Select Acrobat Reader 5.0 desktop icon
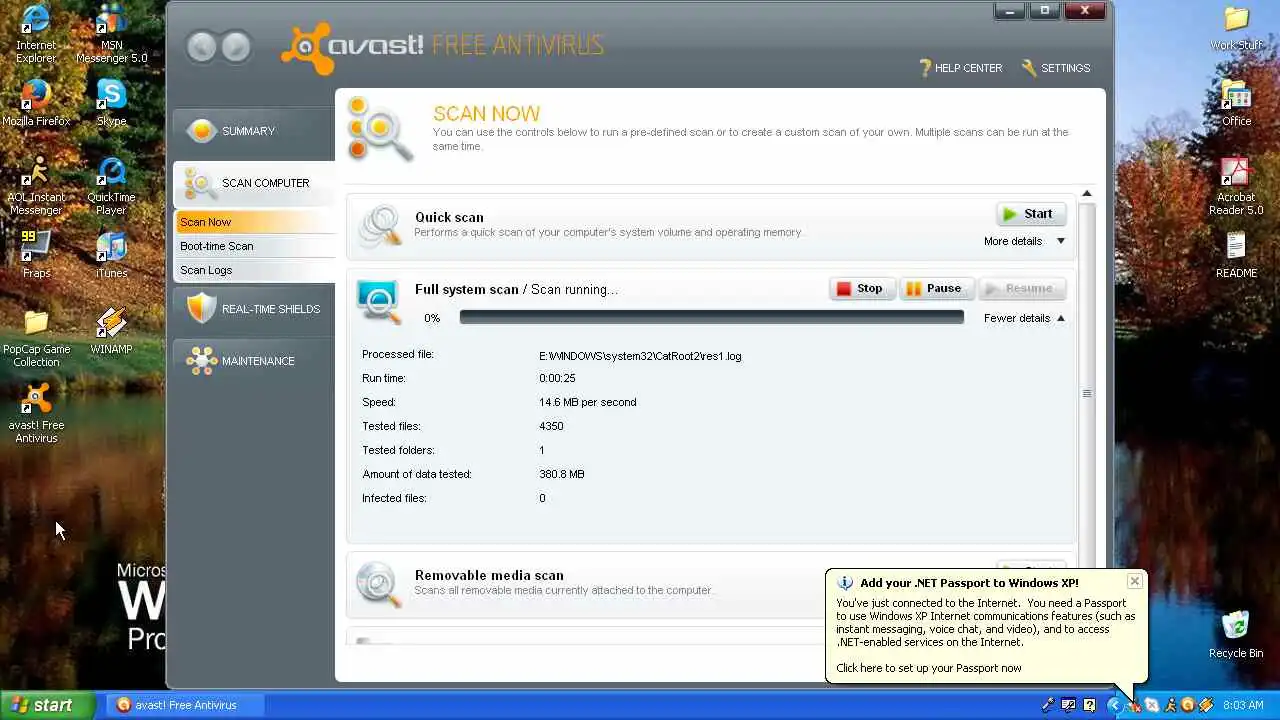This screenshot has width=1280, height=720. tap(1236, 186)
